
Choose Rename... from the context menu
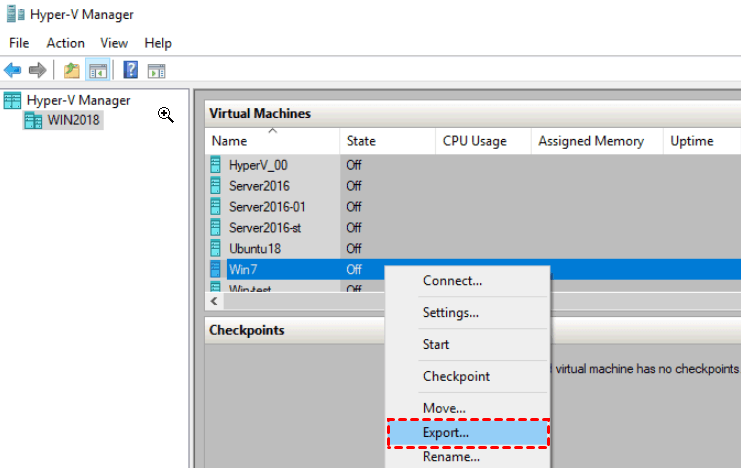tap(467, 457)
